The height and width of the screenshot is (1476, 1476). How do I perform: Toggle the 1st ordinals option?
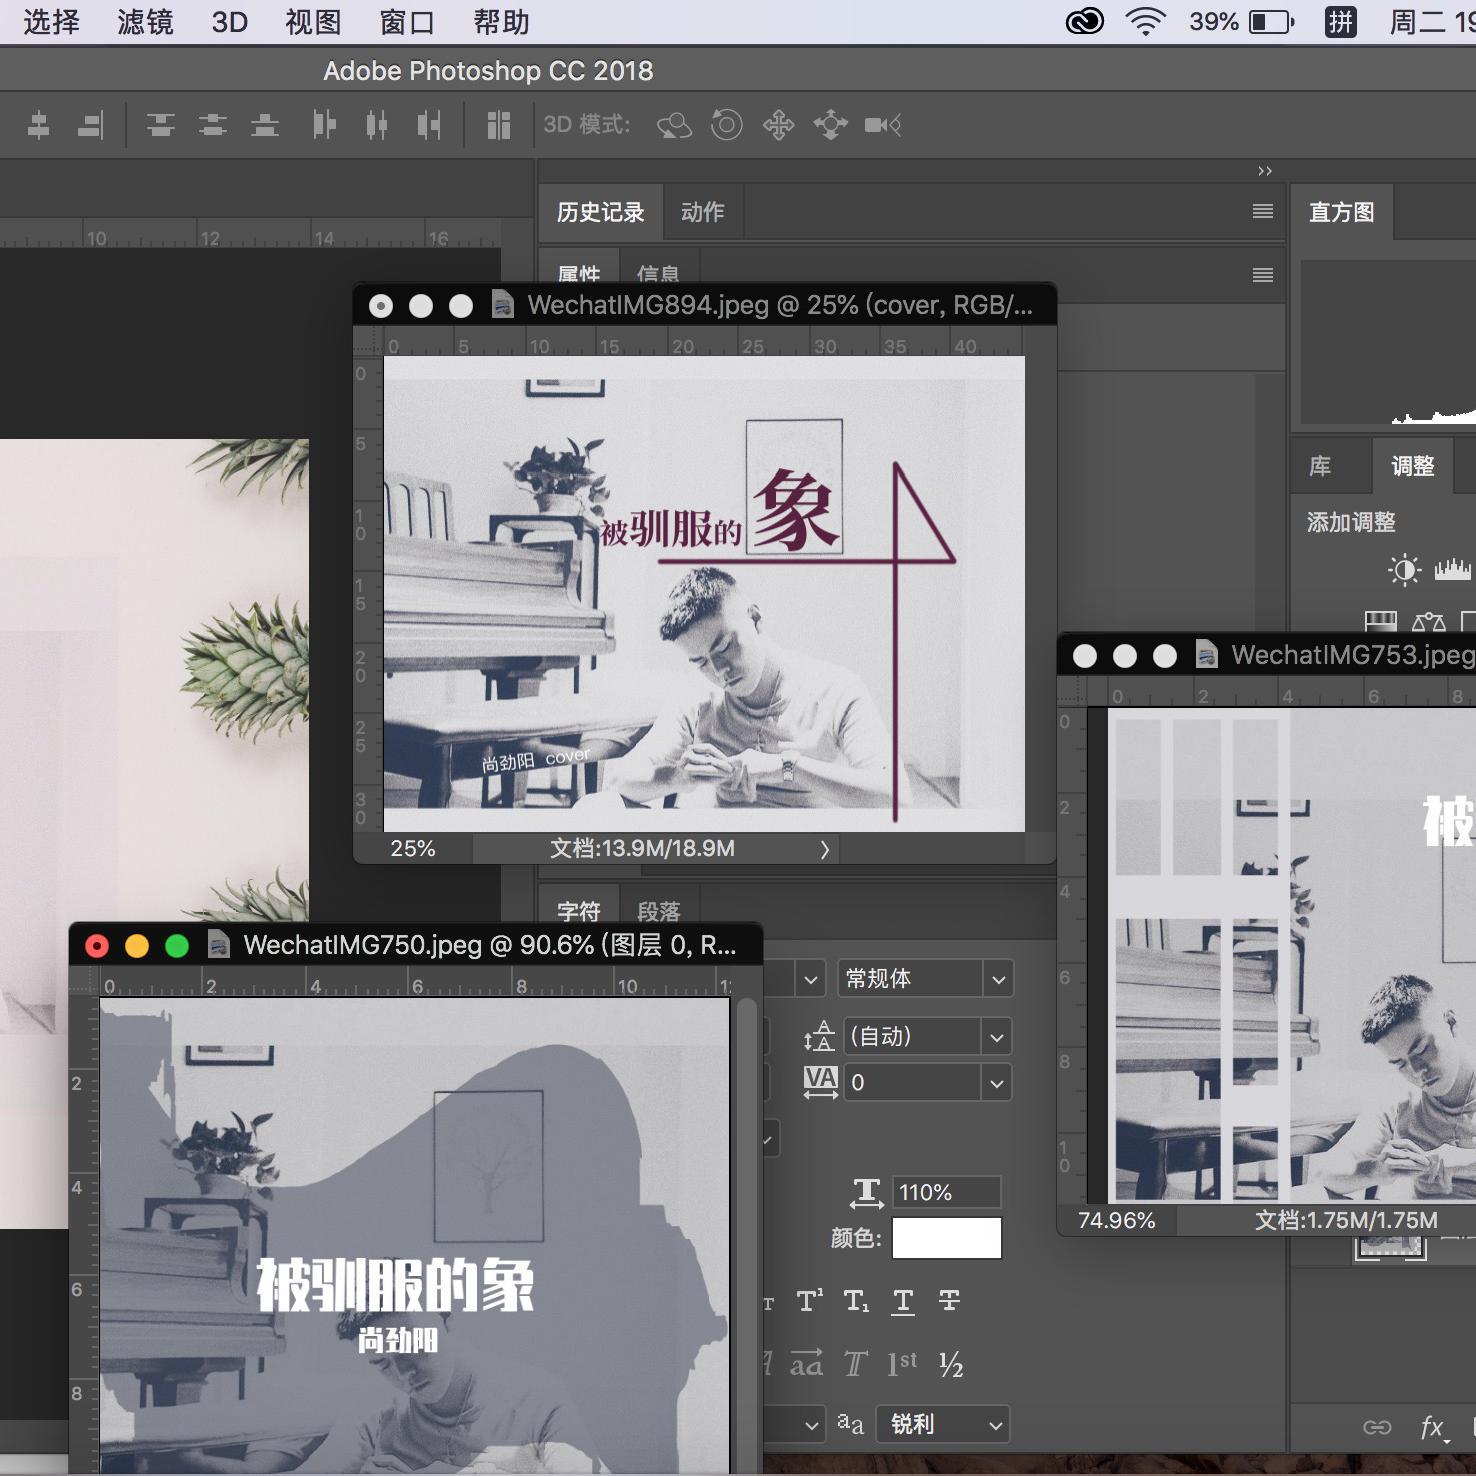point(902,1364)
